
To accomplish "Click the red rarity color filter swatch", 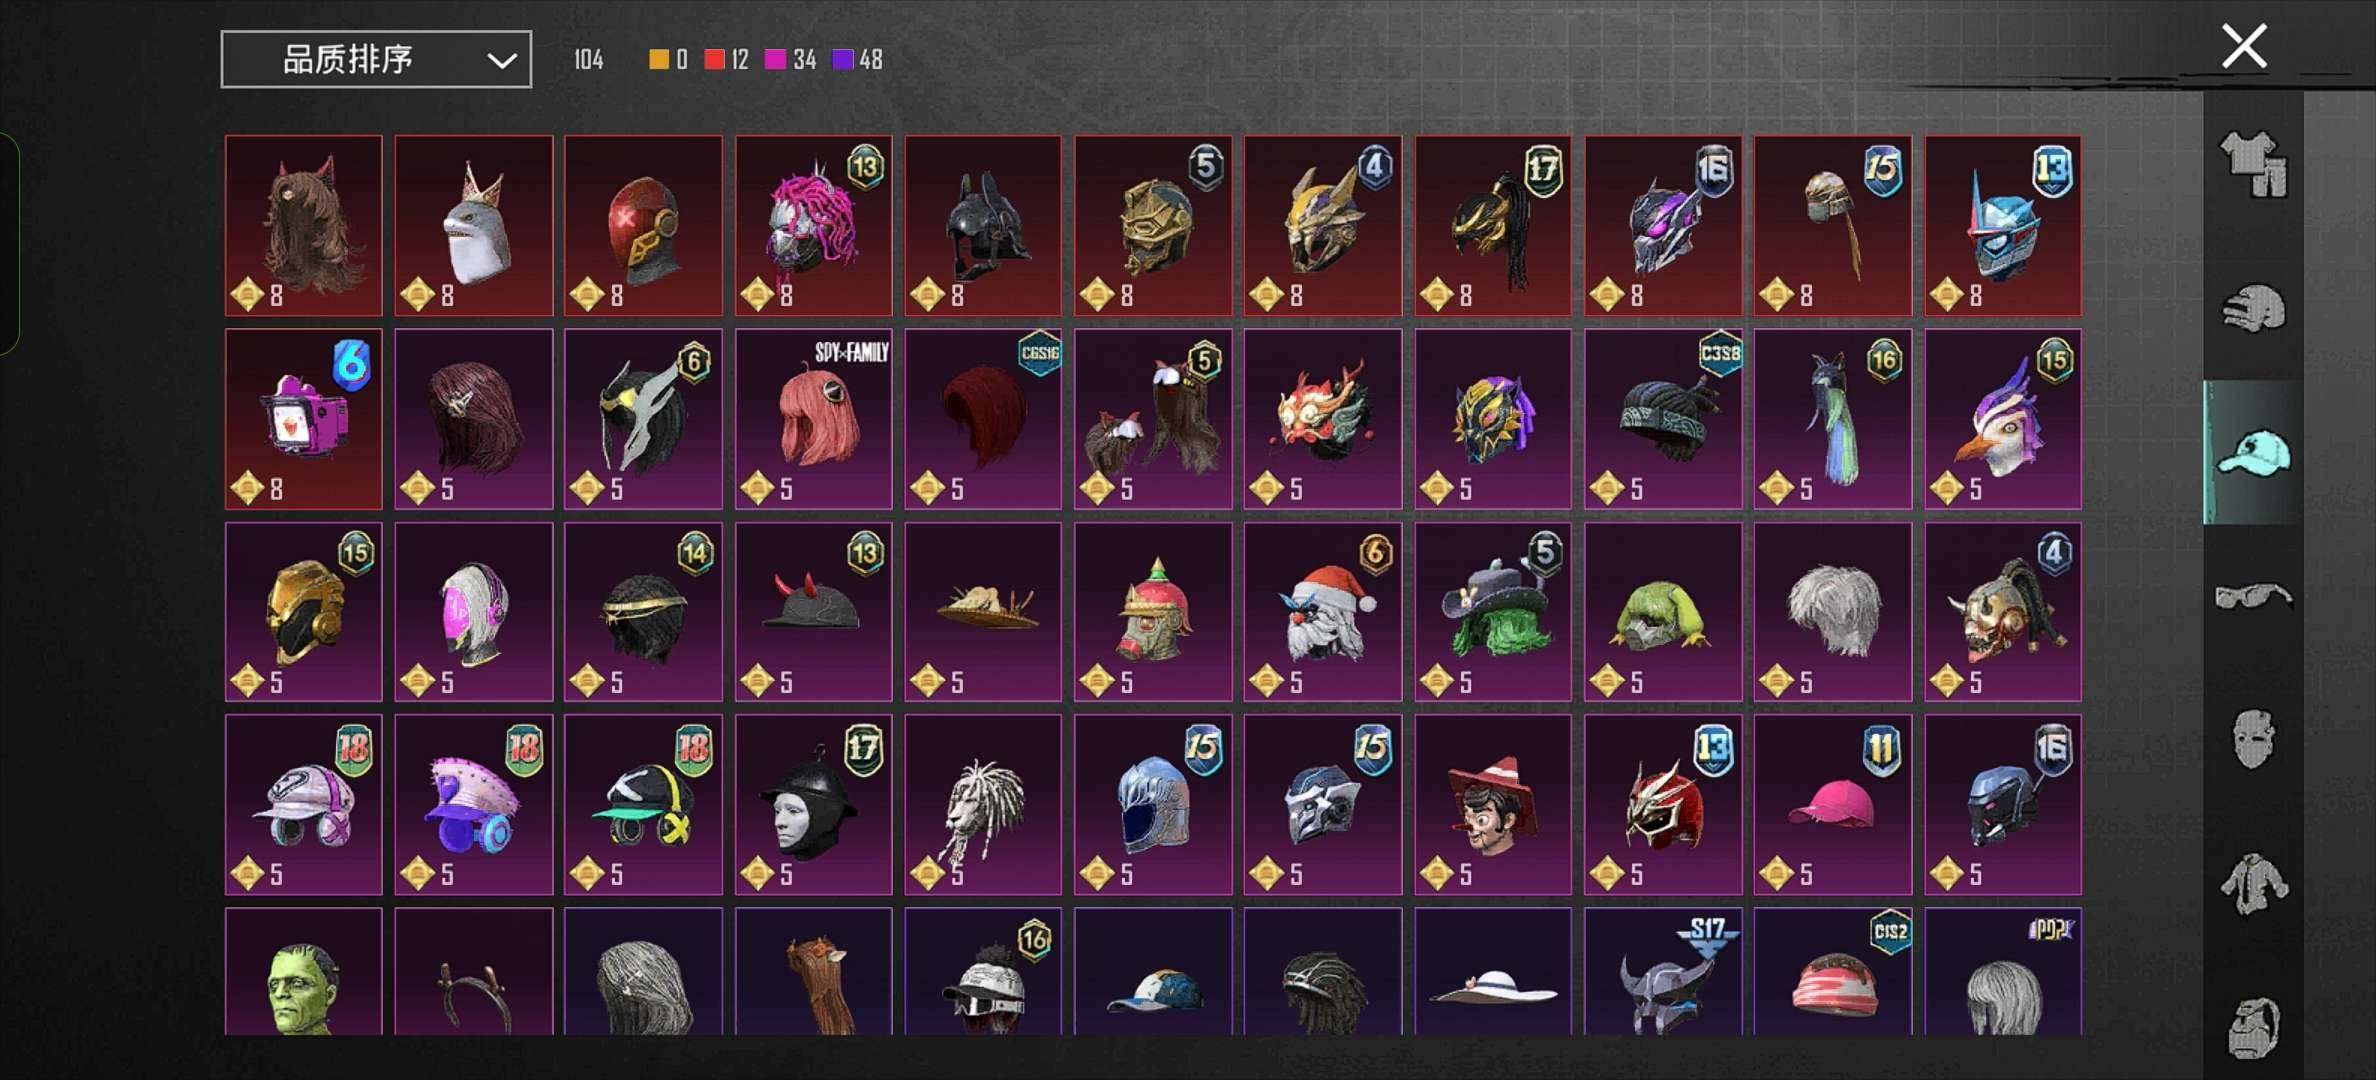I will click(x=714, y=60).
